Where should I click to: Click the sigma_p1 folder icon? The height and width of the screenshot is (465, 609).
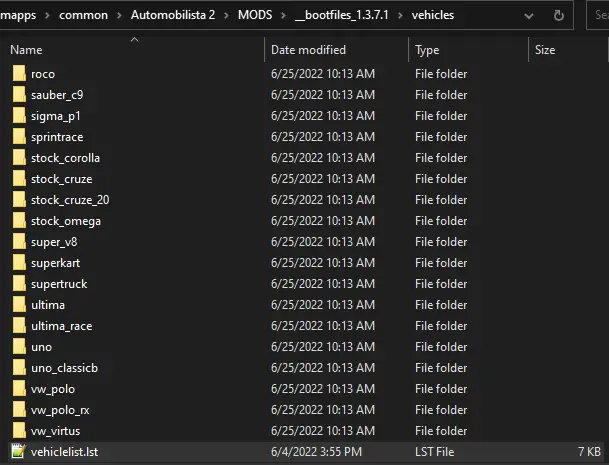19,115
